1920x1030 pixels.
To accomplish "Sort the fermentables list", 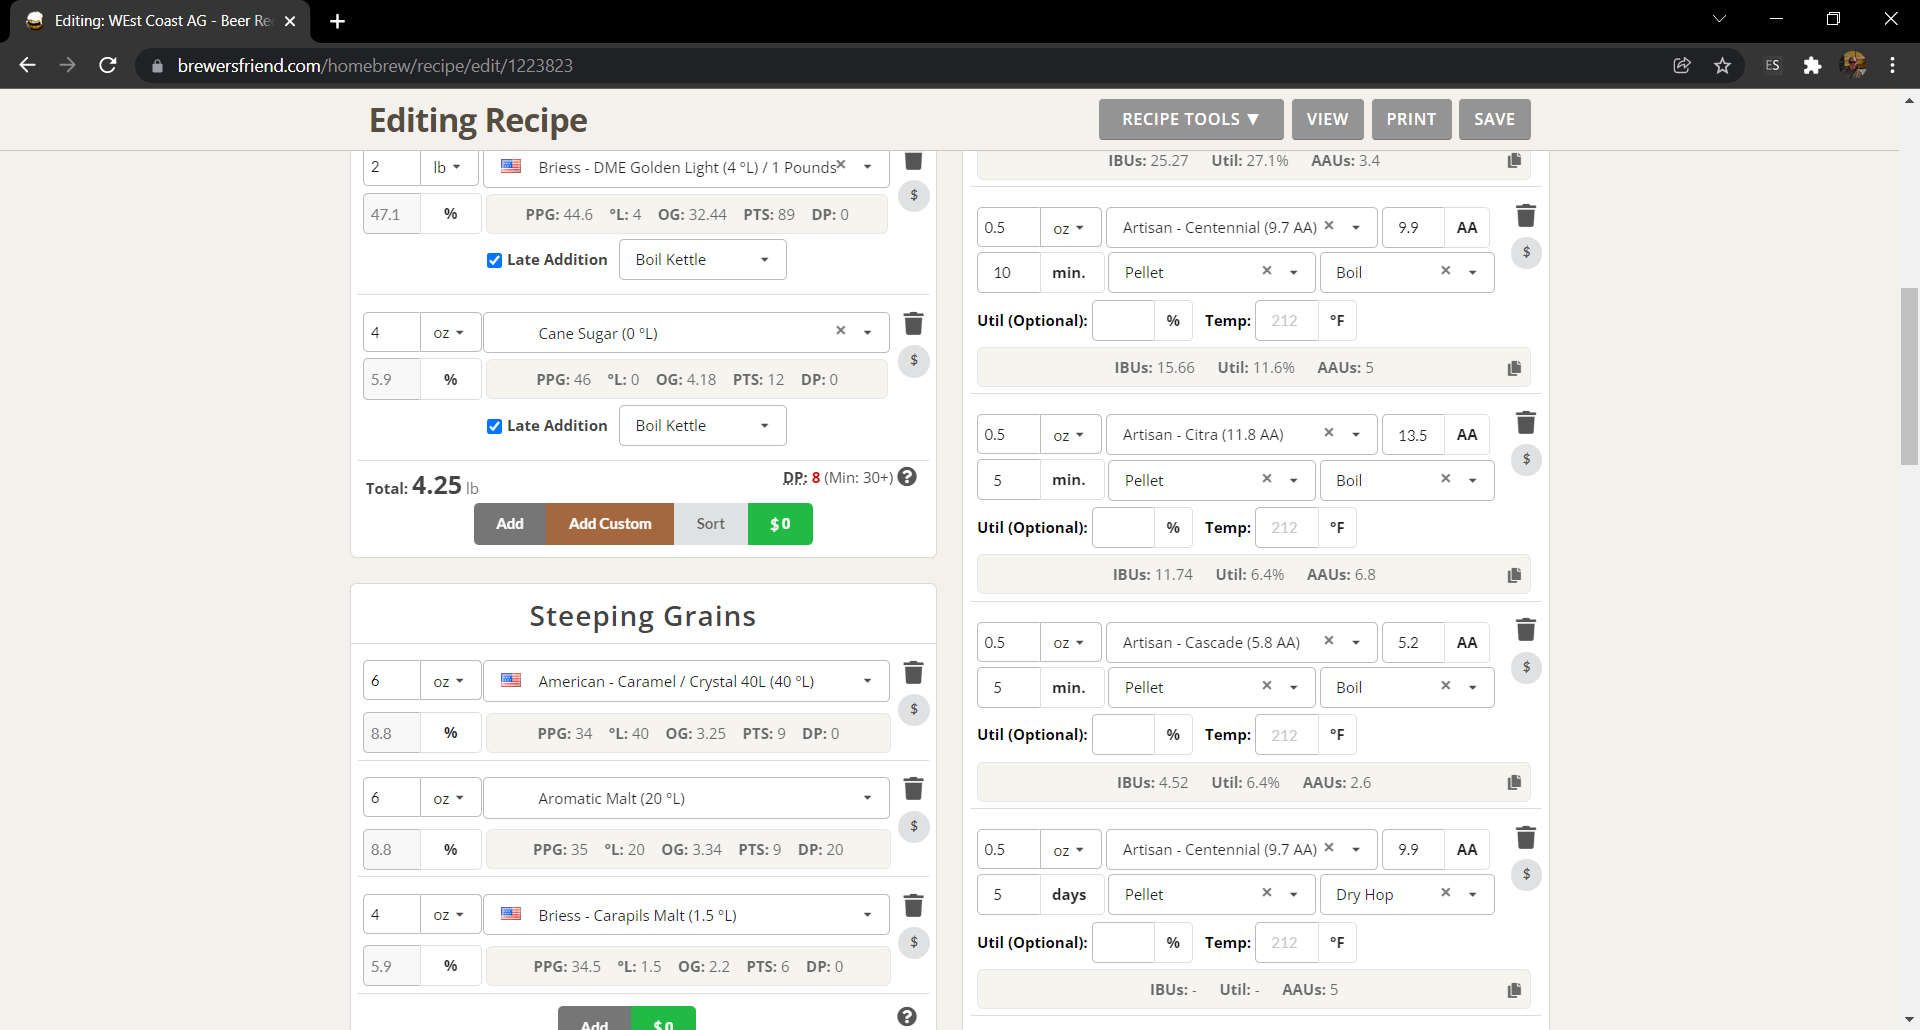I will (711, 524).
